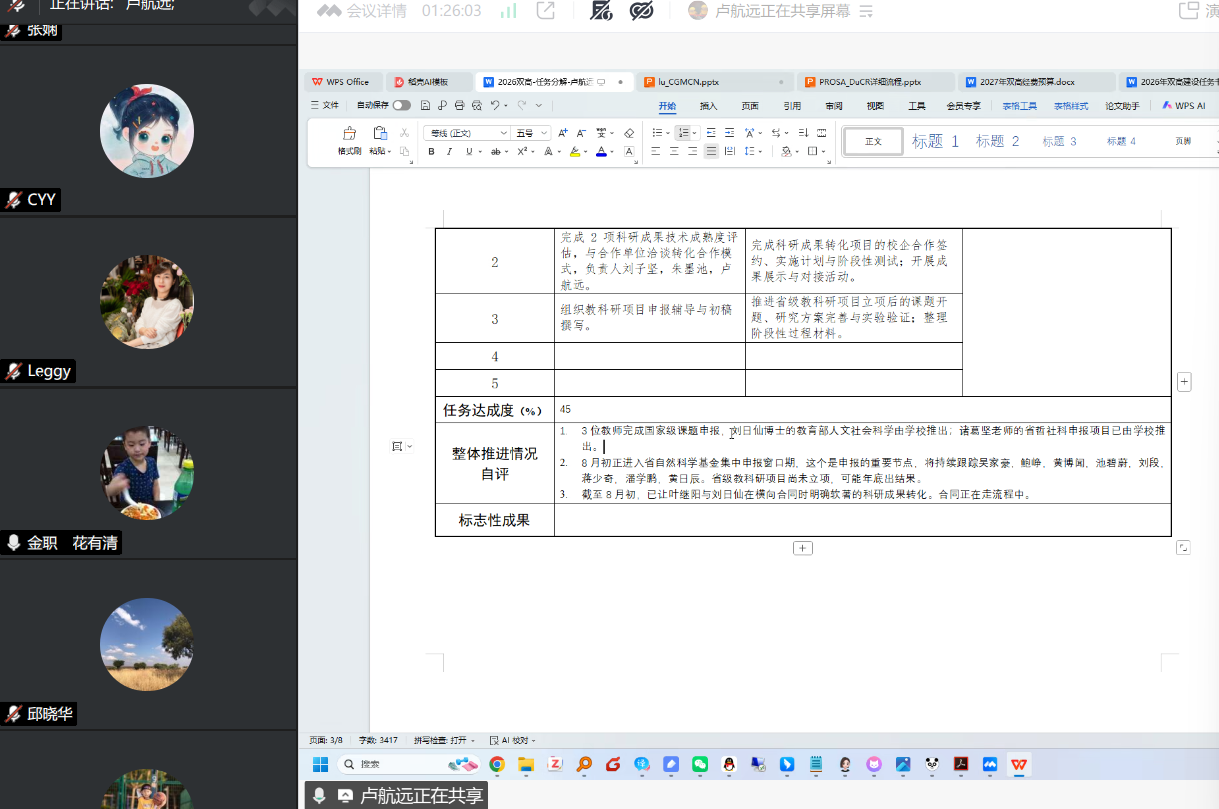Decrease paragraph indent
Screen dimensions: 1219x809
tap(711, 133)
